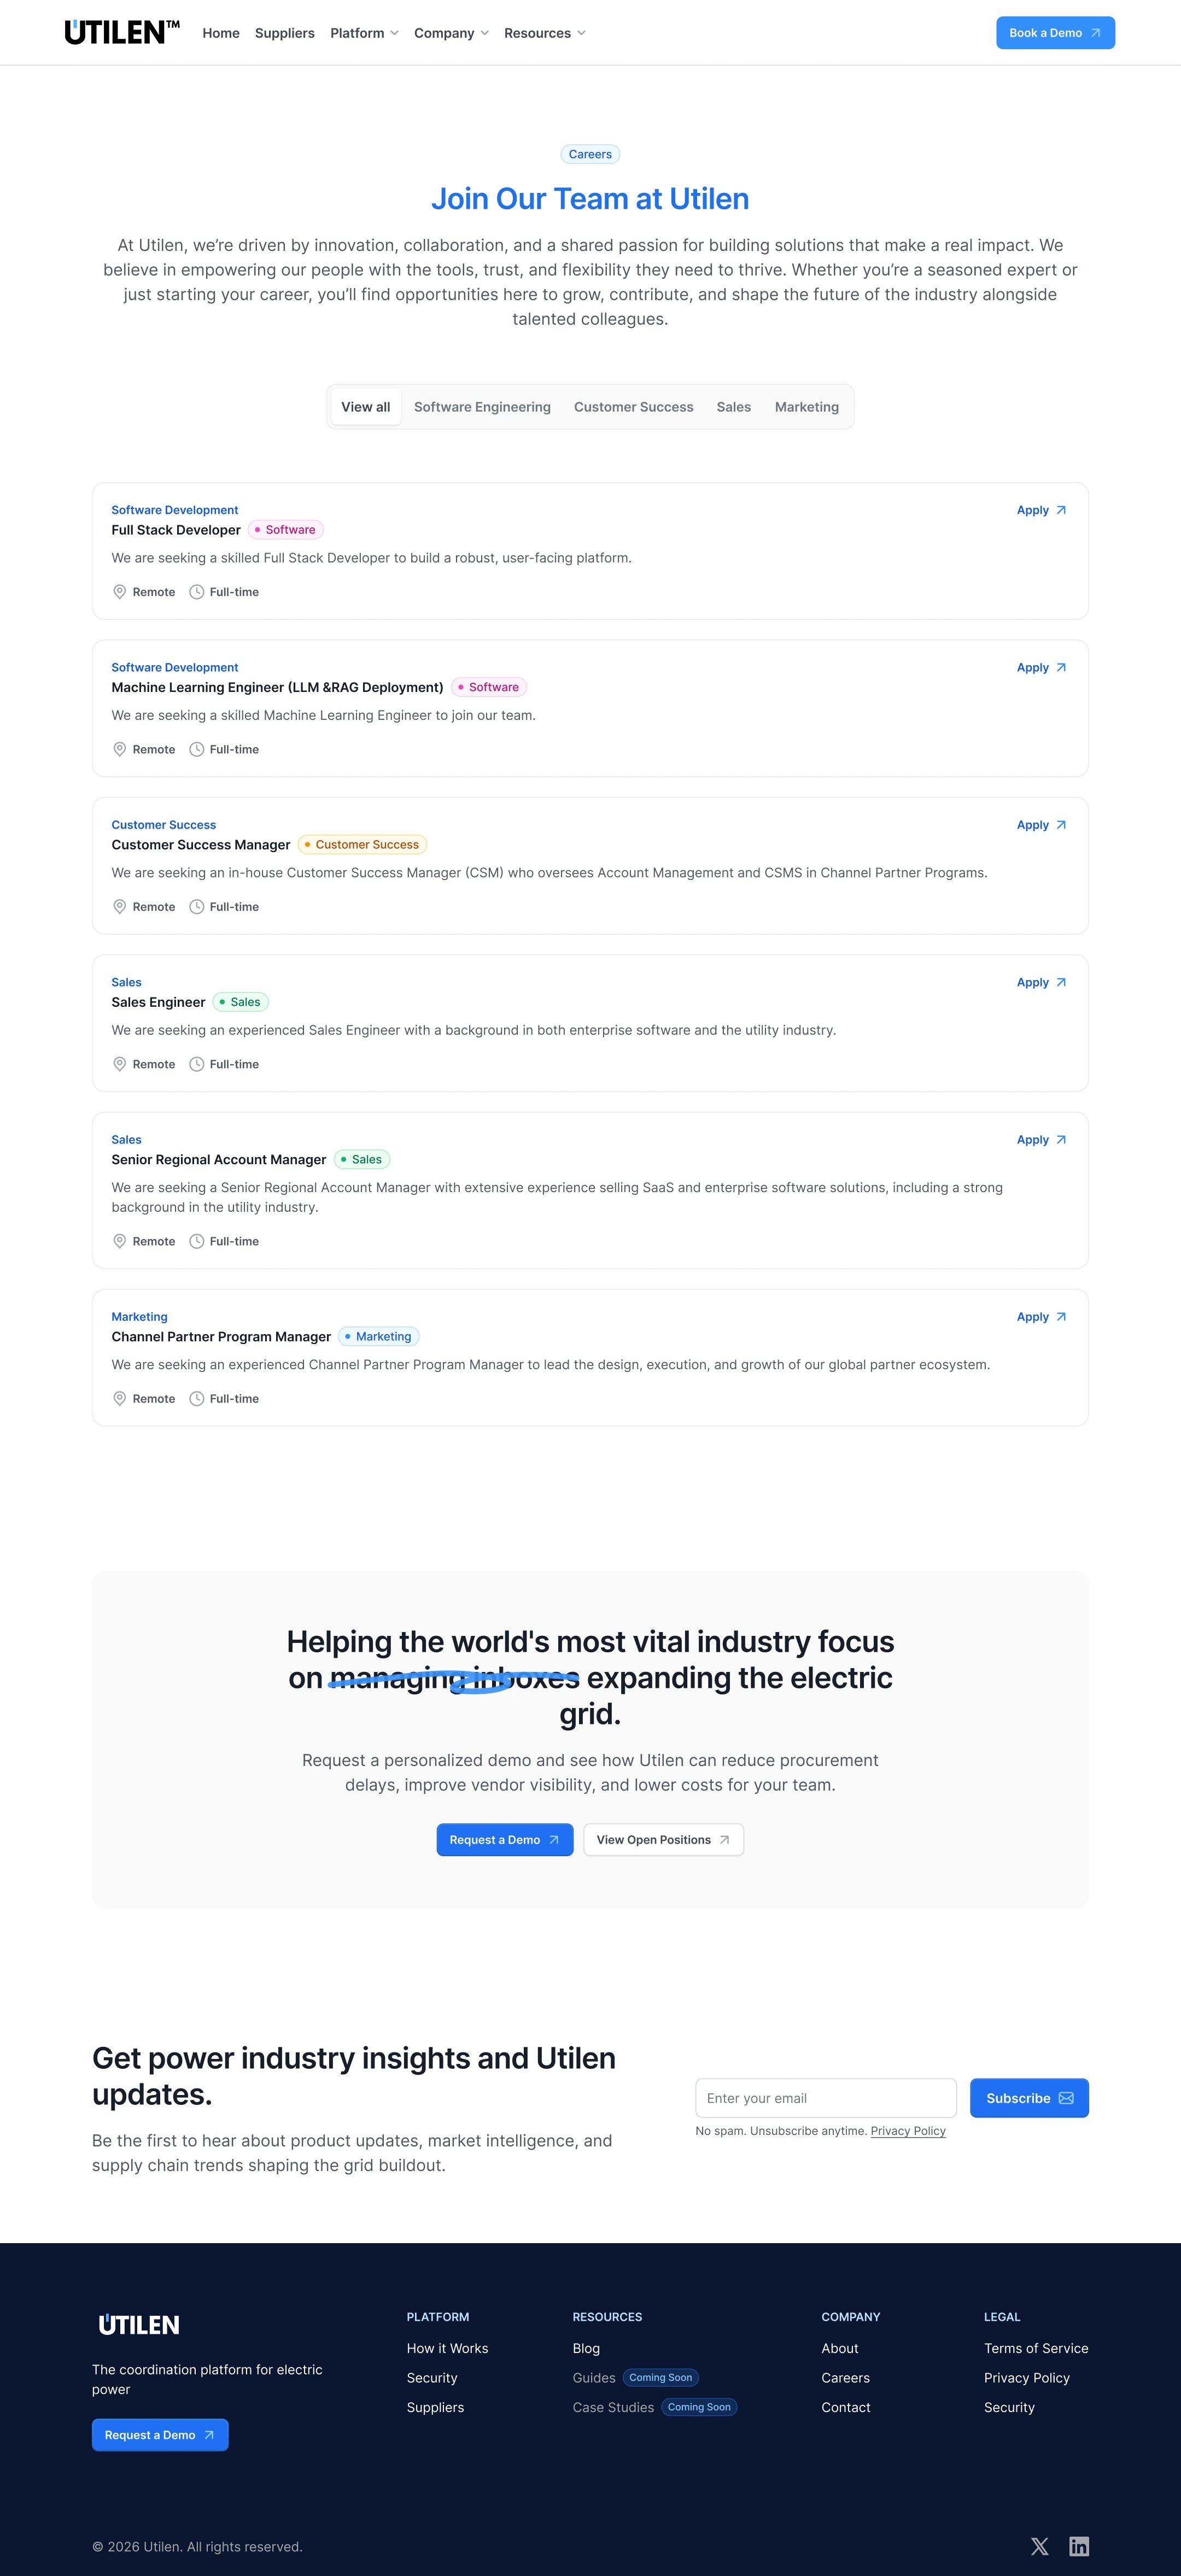Expand the Company dropdown menu
This screenshot has width=1181, height=2576.
(x=451, y=33)
